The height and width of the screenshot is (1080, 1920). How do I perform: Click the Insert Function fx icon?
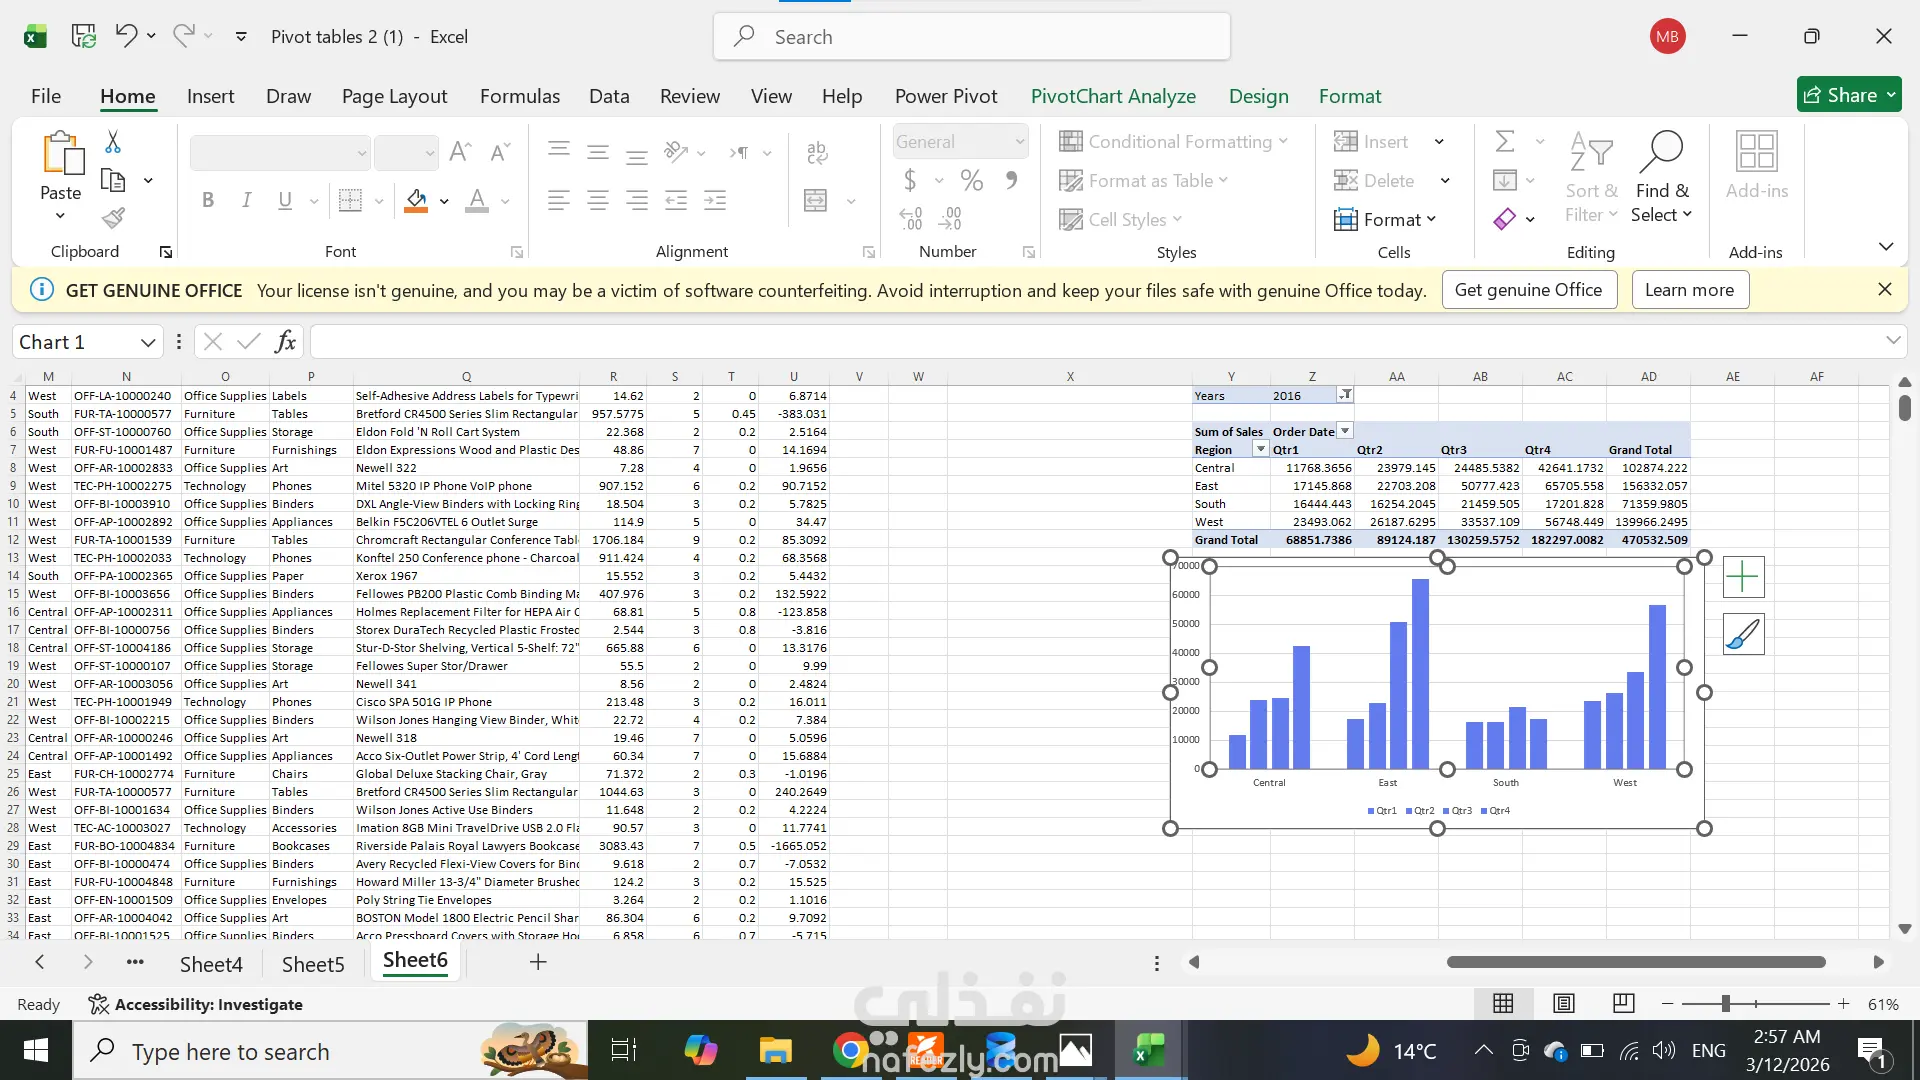[285, 342]
